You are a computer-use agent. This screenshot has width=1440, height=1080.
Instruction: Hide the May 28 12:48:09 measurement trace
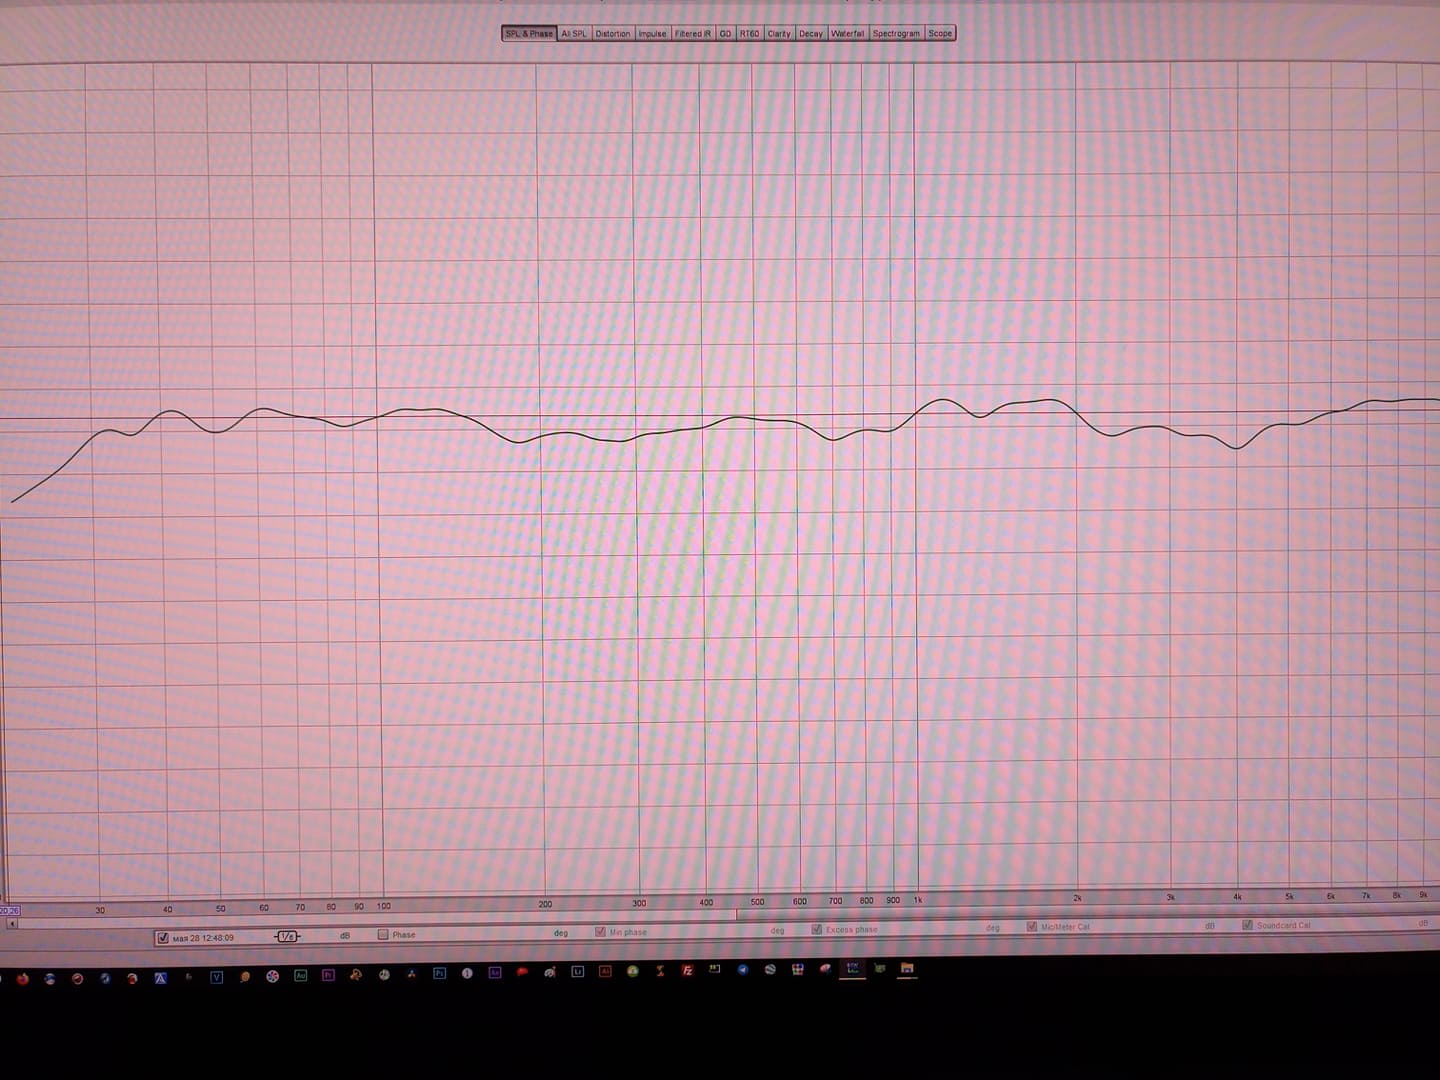pos(163,938)
